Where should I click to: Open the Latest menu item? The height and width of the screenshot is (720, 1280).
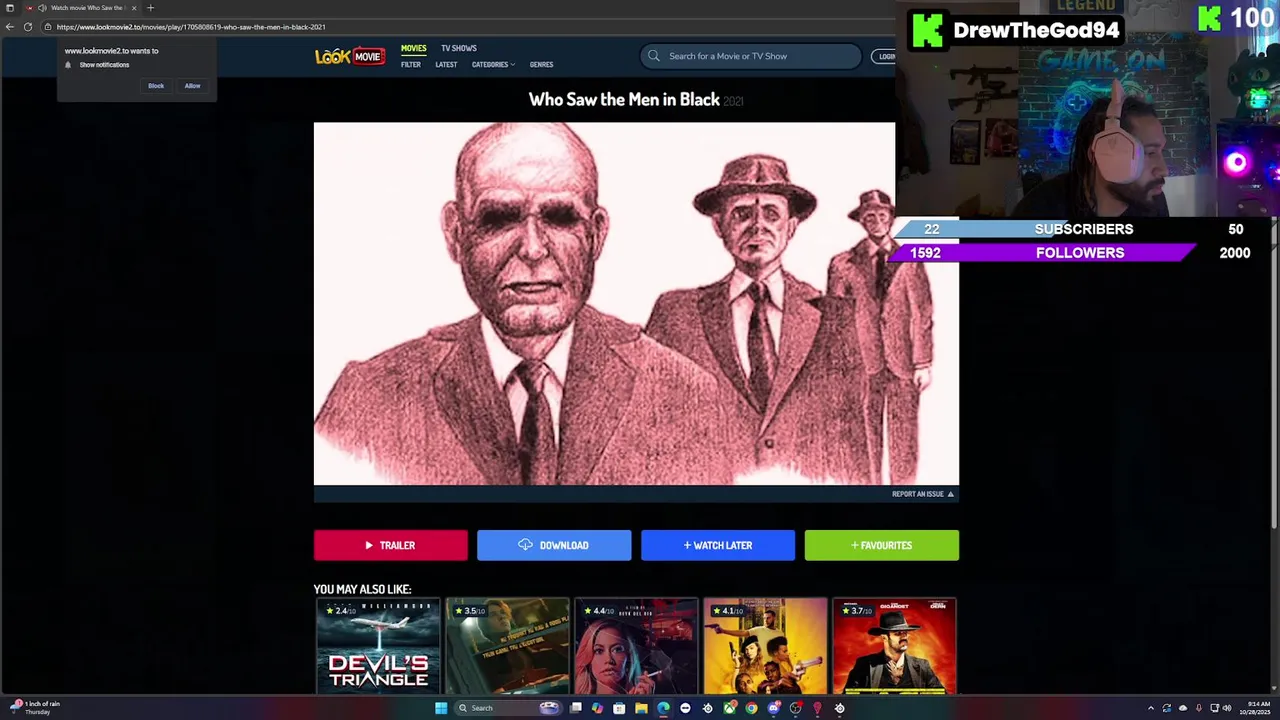[x=446, y=65]
